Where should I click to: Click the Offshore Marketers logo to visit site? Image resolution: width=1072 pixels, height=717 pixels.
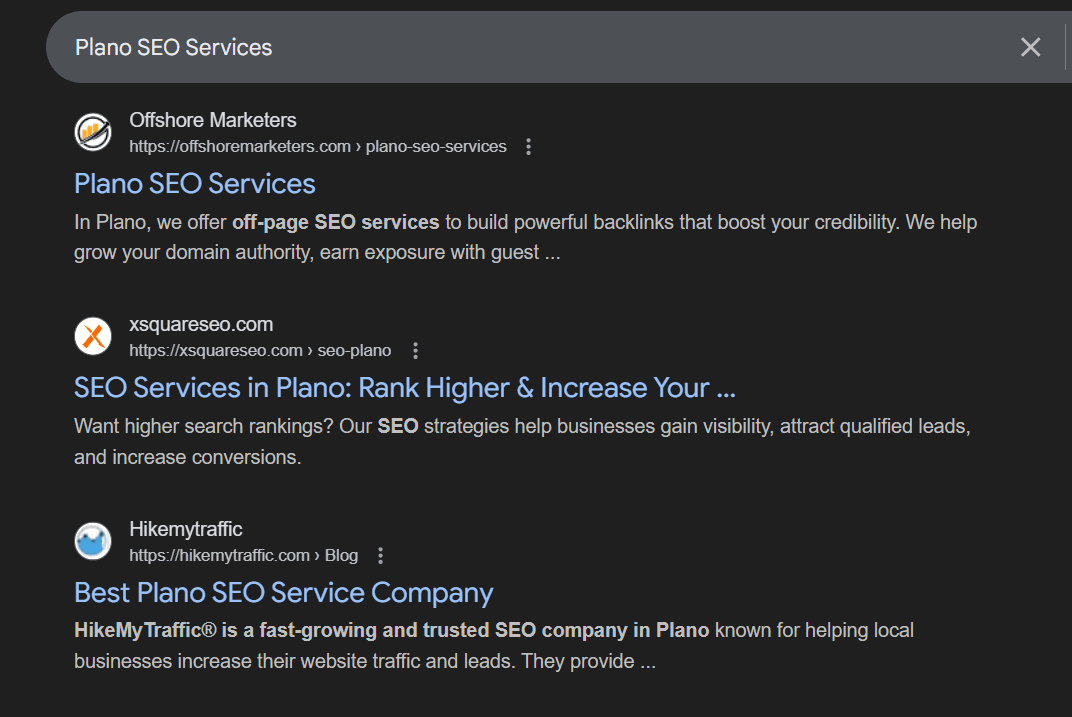[92, 132]
